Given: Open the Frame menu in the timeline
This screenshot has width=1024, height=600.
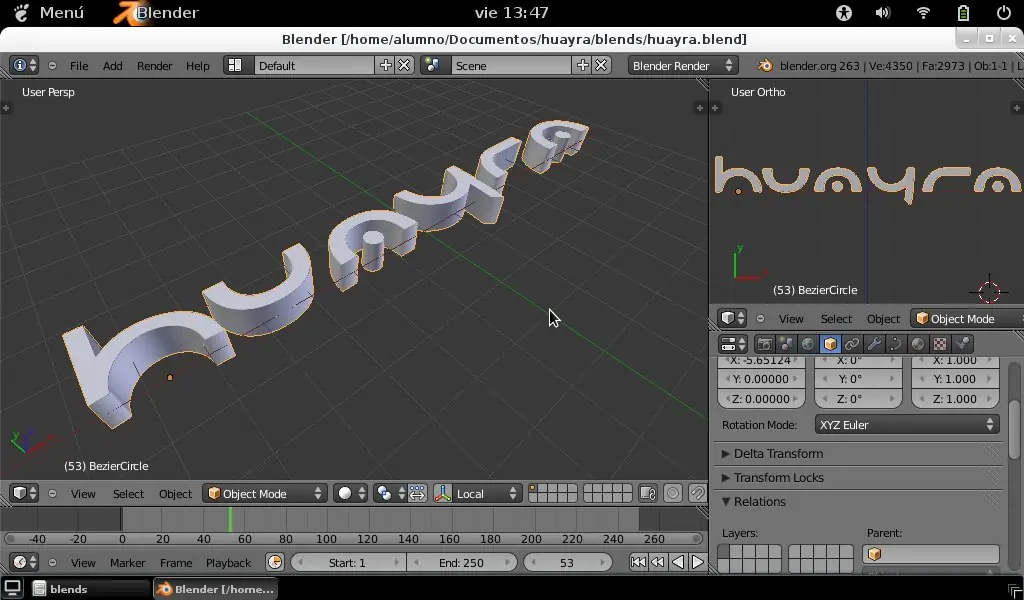Looking at the screenshot, I should [x=176, y=562].
